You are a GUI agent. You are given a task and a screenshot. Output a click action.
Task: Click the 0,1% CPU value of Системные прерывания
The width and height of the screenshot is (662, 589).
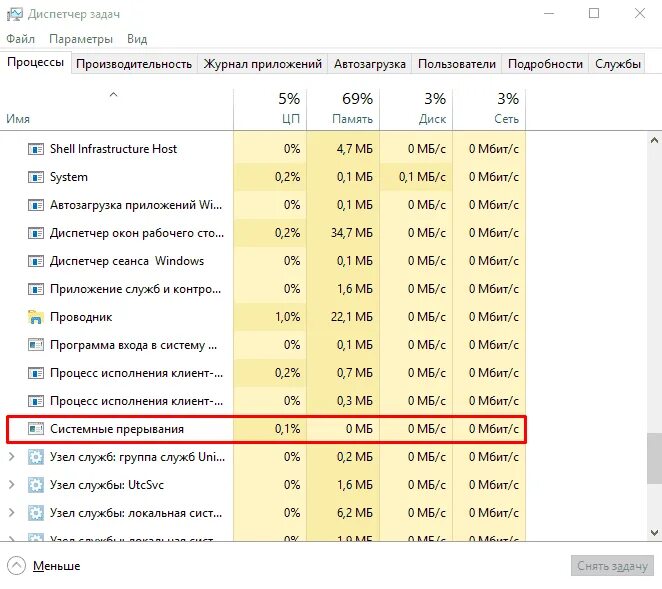point(288,429)
